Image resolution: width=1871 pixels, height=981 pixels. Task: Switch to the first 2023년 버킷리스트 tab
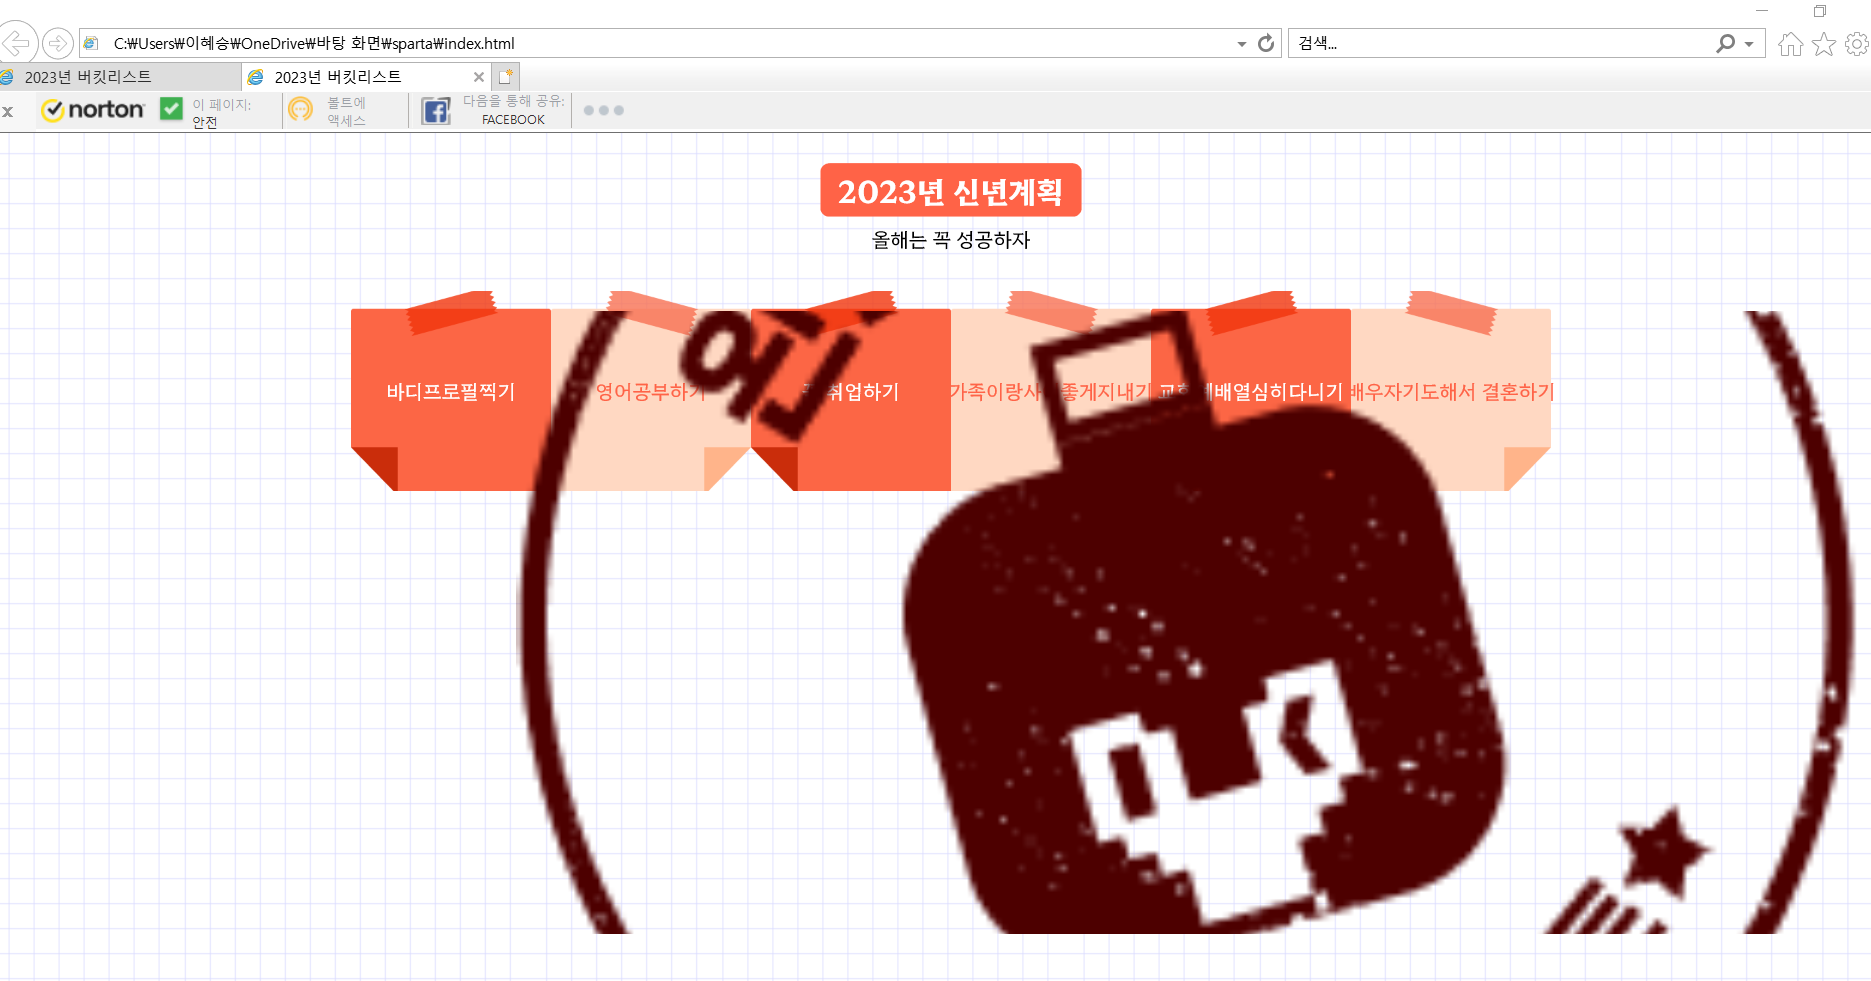[120, 77]
